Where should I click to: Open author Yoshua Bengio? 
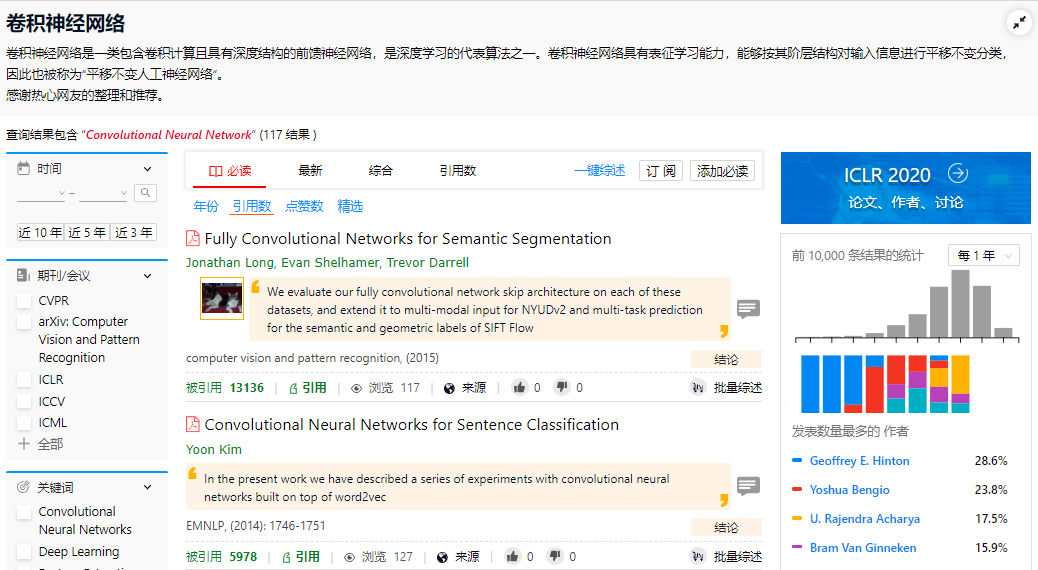[849, 490]
